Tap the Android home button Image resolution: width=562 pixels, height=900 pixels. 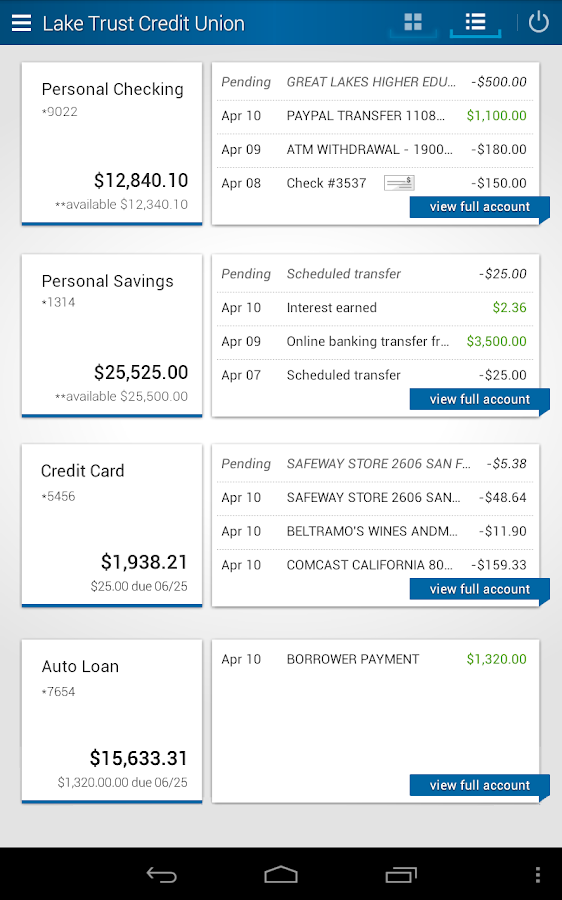pyautogui.click(x=281, y=874)
